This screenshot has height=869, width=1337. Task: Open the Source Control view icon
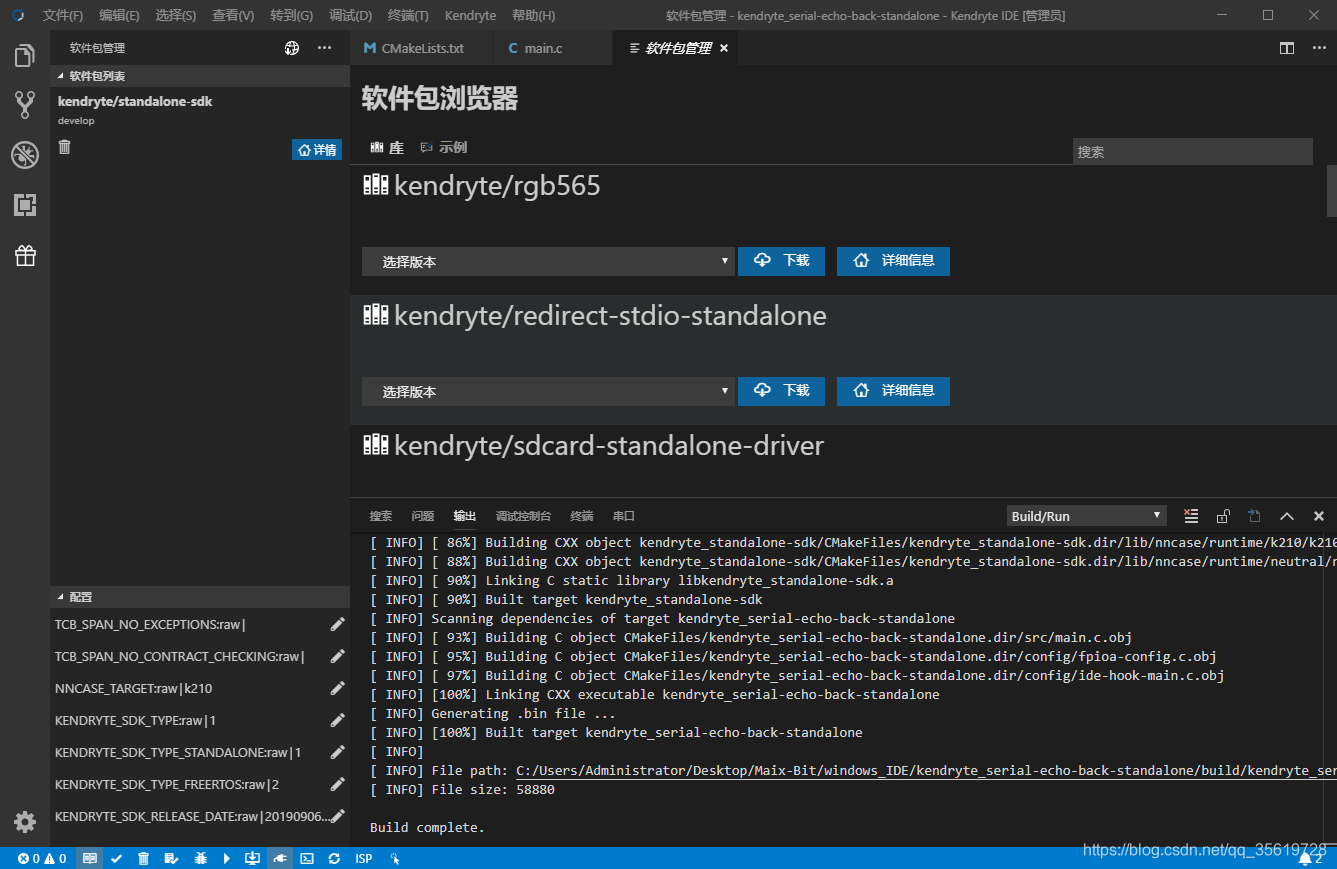tap(25, 104)
